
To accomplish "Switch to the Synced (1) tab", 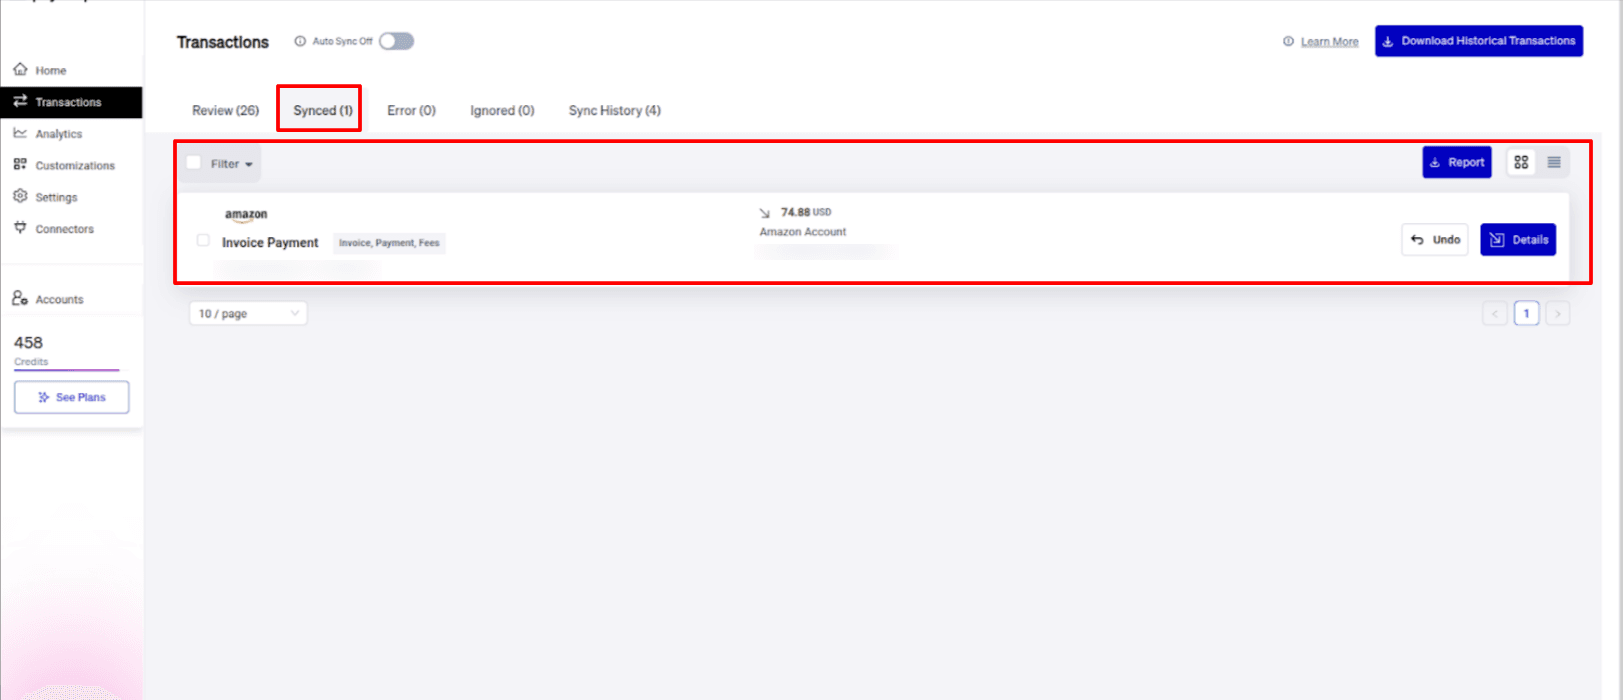I will (322, 110).
